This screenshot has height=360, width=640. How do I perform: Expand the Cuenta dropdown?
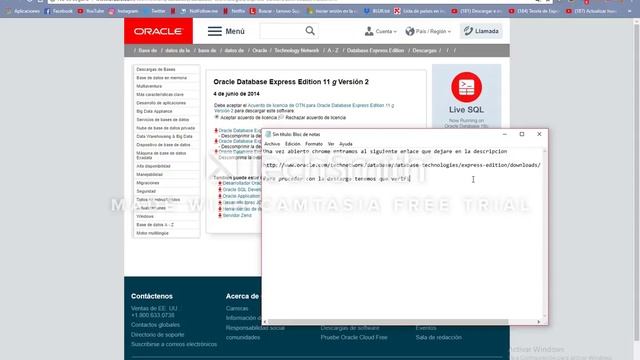[381, 31]
